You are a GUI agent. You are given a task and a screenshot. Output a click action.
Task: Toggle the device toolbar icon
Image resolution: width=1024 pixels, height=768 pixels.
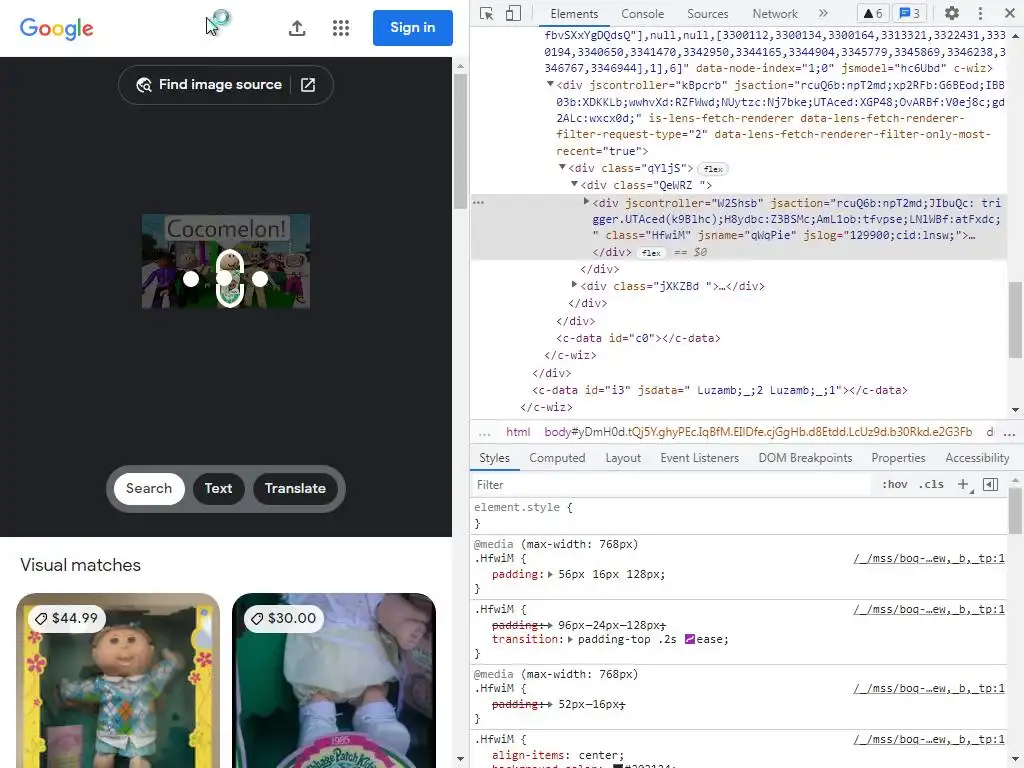(x=513, y=14)
